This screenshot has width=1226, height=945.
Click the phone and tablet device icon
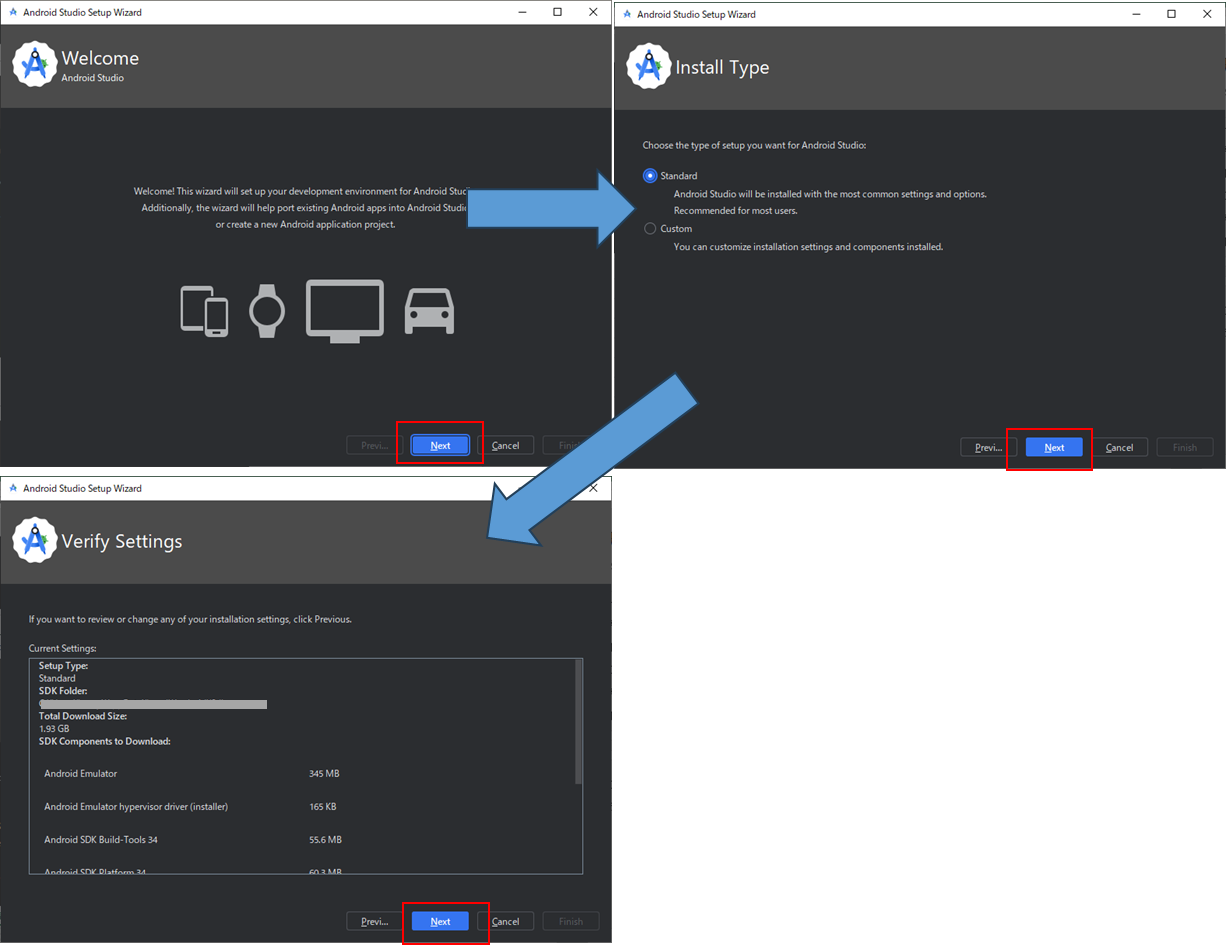coord(204,311)
